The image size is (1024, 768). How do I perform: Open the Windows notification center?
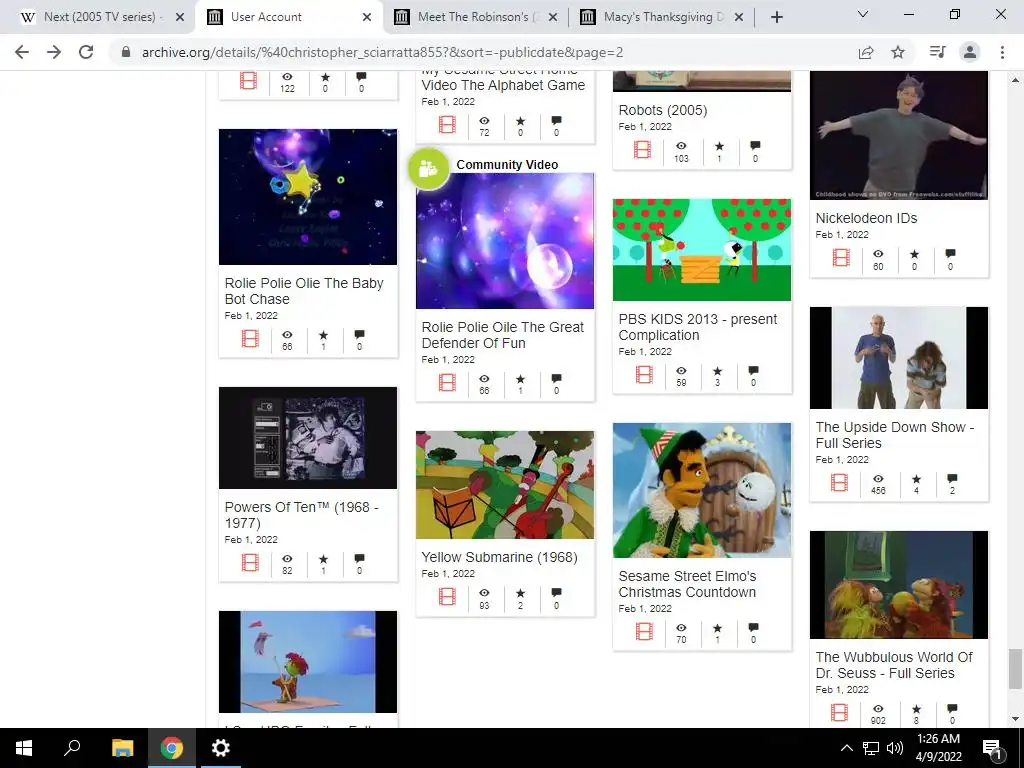click(992, 748)
